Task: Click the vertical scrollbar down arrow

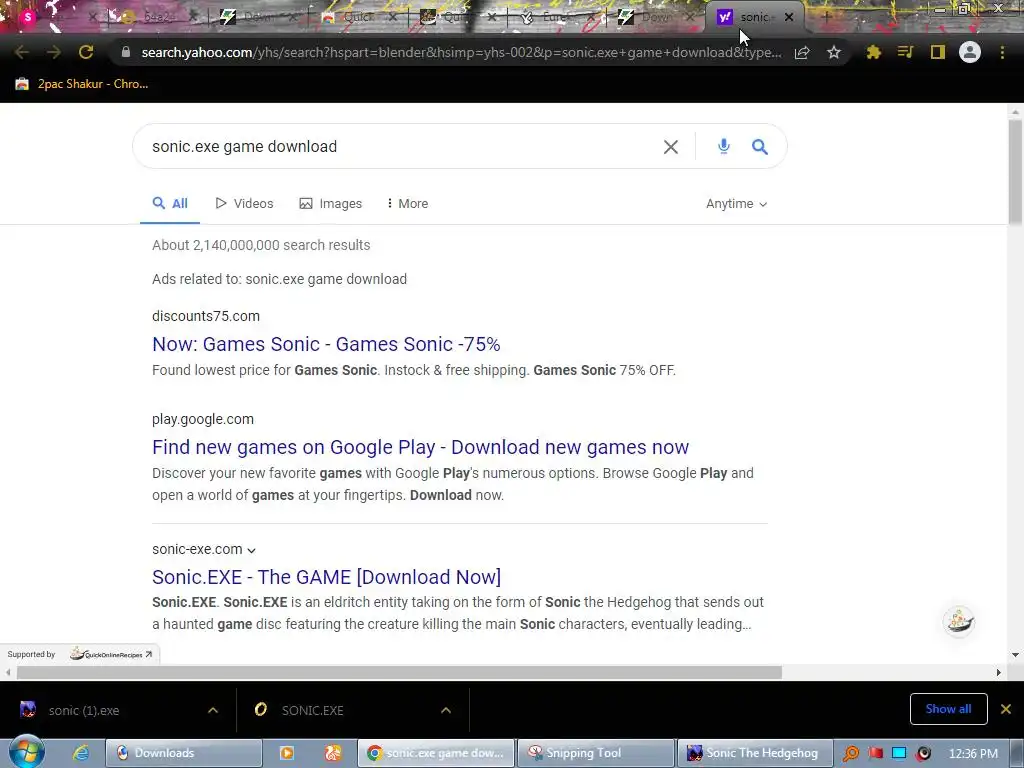Action: [x=1015, y=654]
